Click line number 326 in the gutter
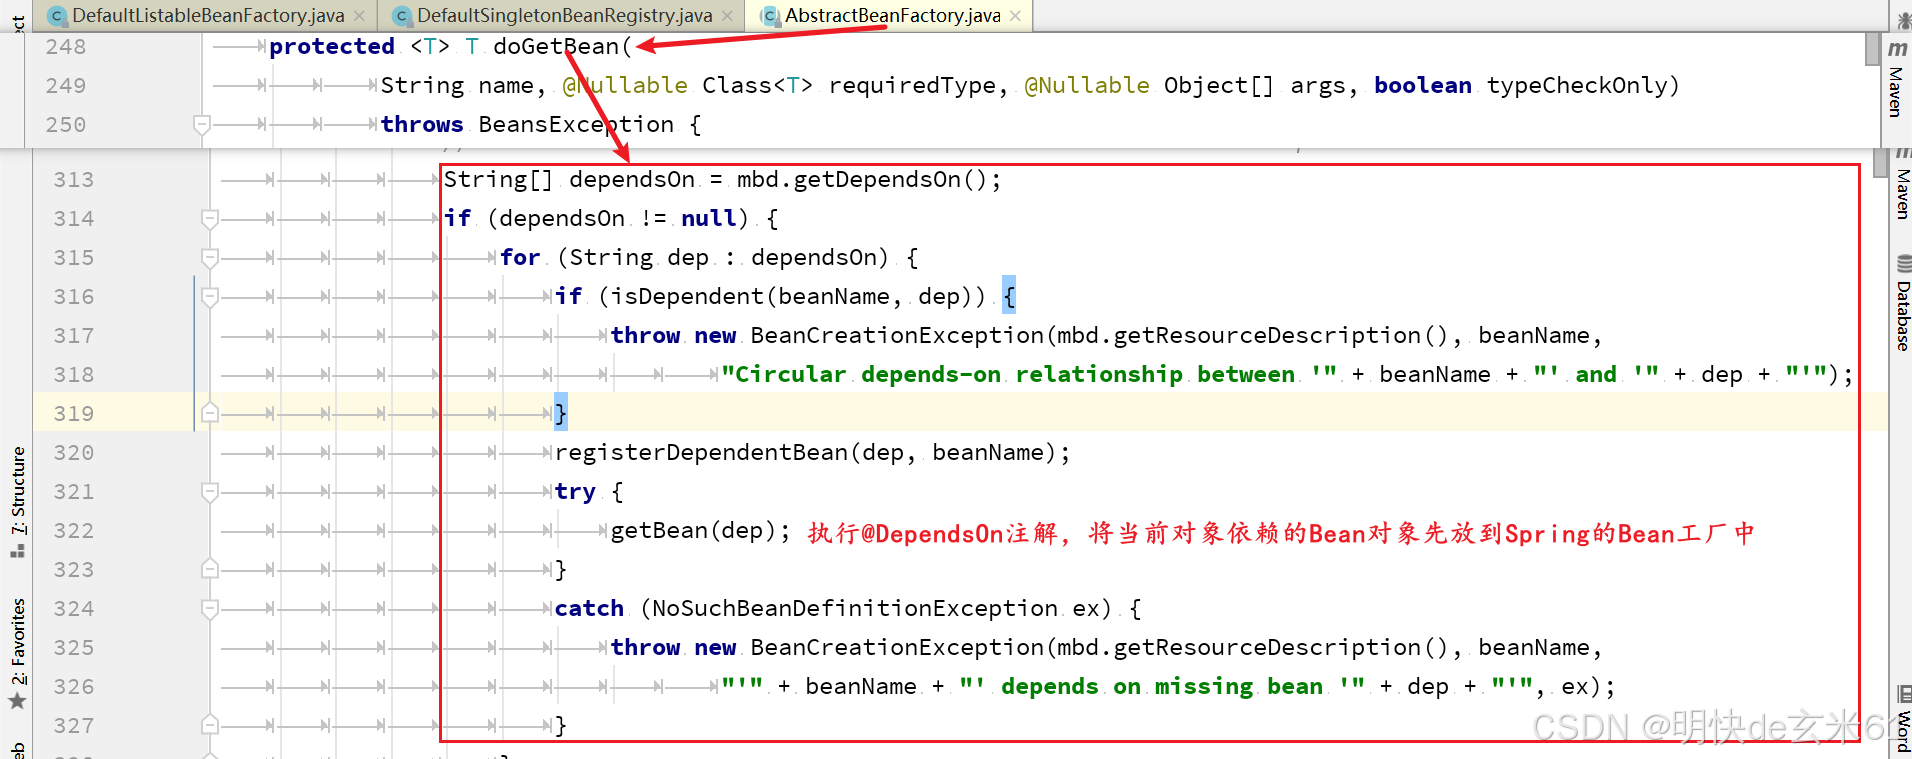Viewport: 1912px width, 759px height. pyautogui.click(x=74, y=687)
